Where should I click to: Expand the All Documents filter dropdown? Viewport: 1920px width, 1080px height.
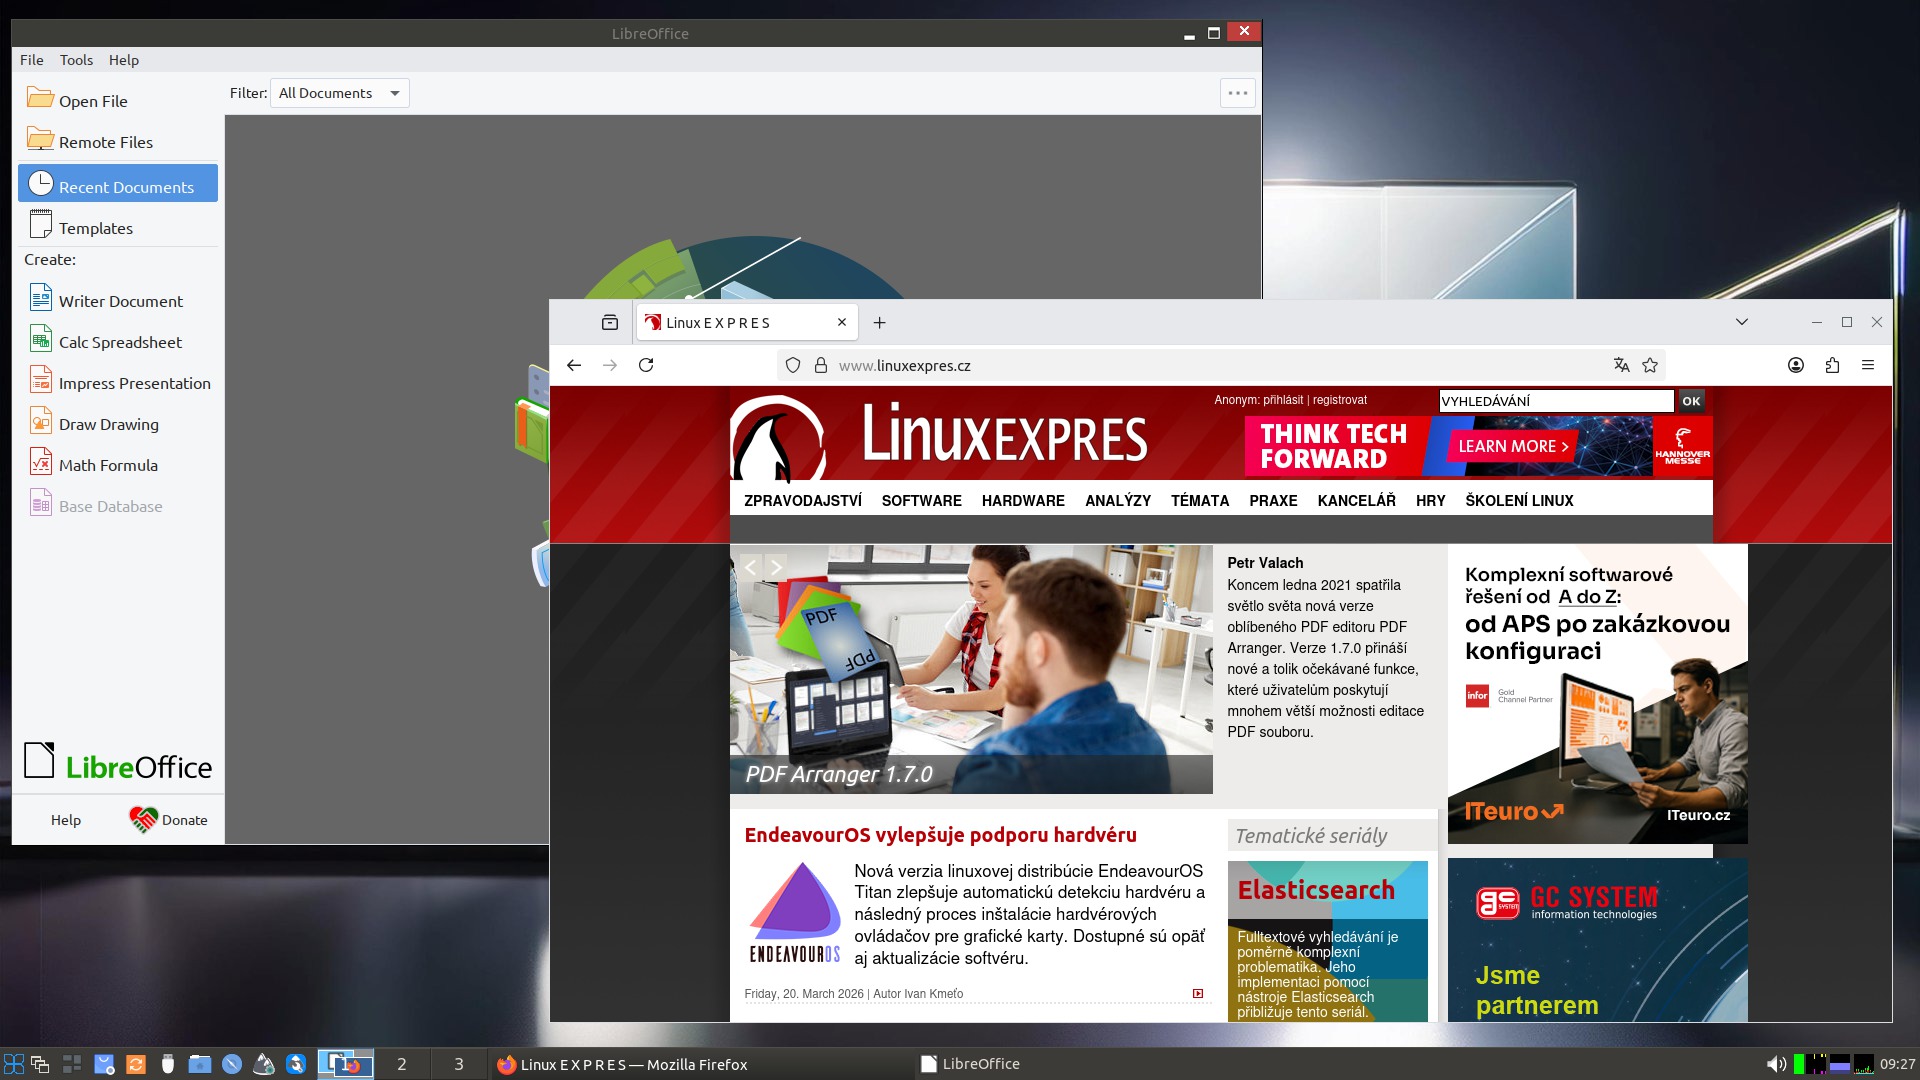point(339,93)
